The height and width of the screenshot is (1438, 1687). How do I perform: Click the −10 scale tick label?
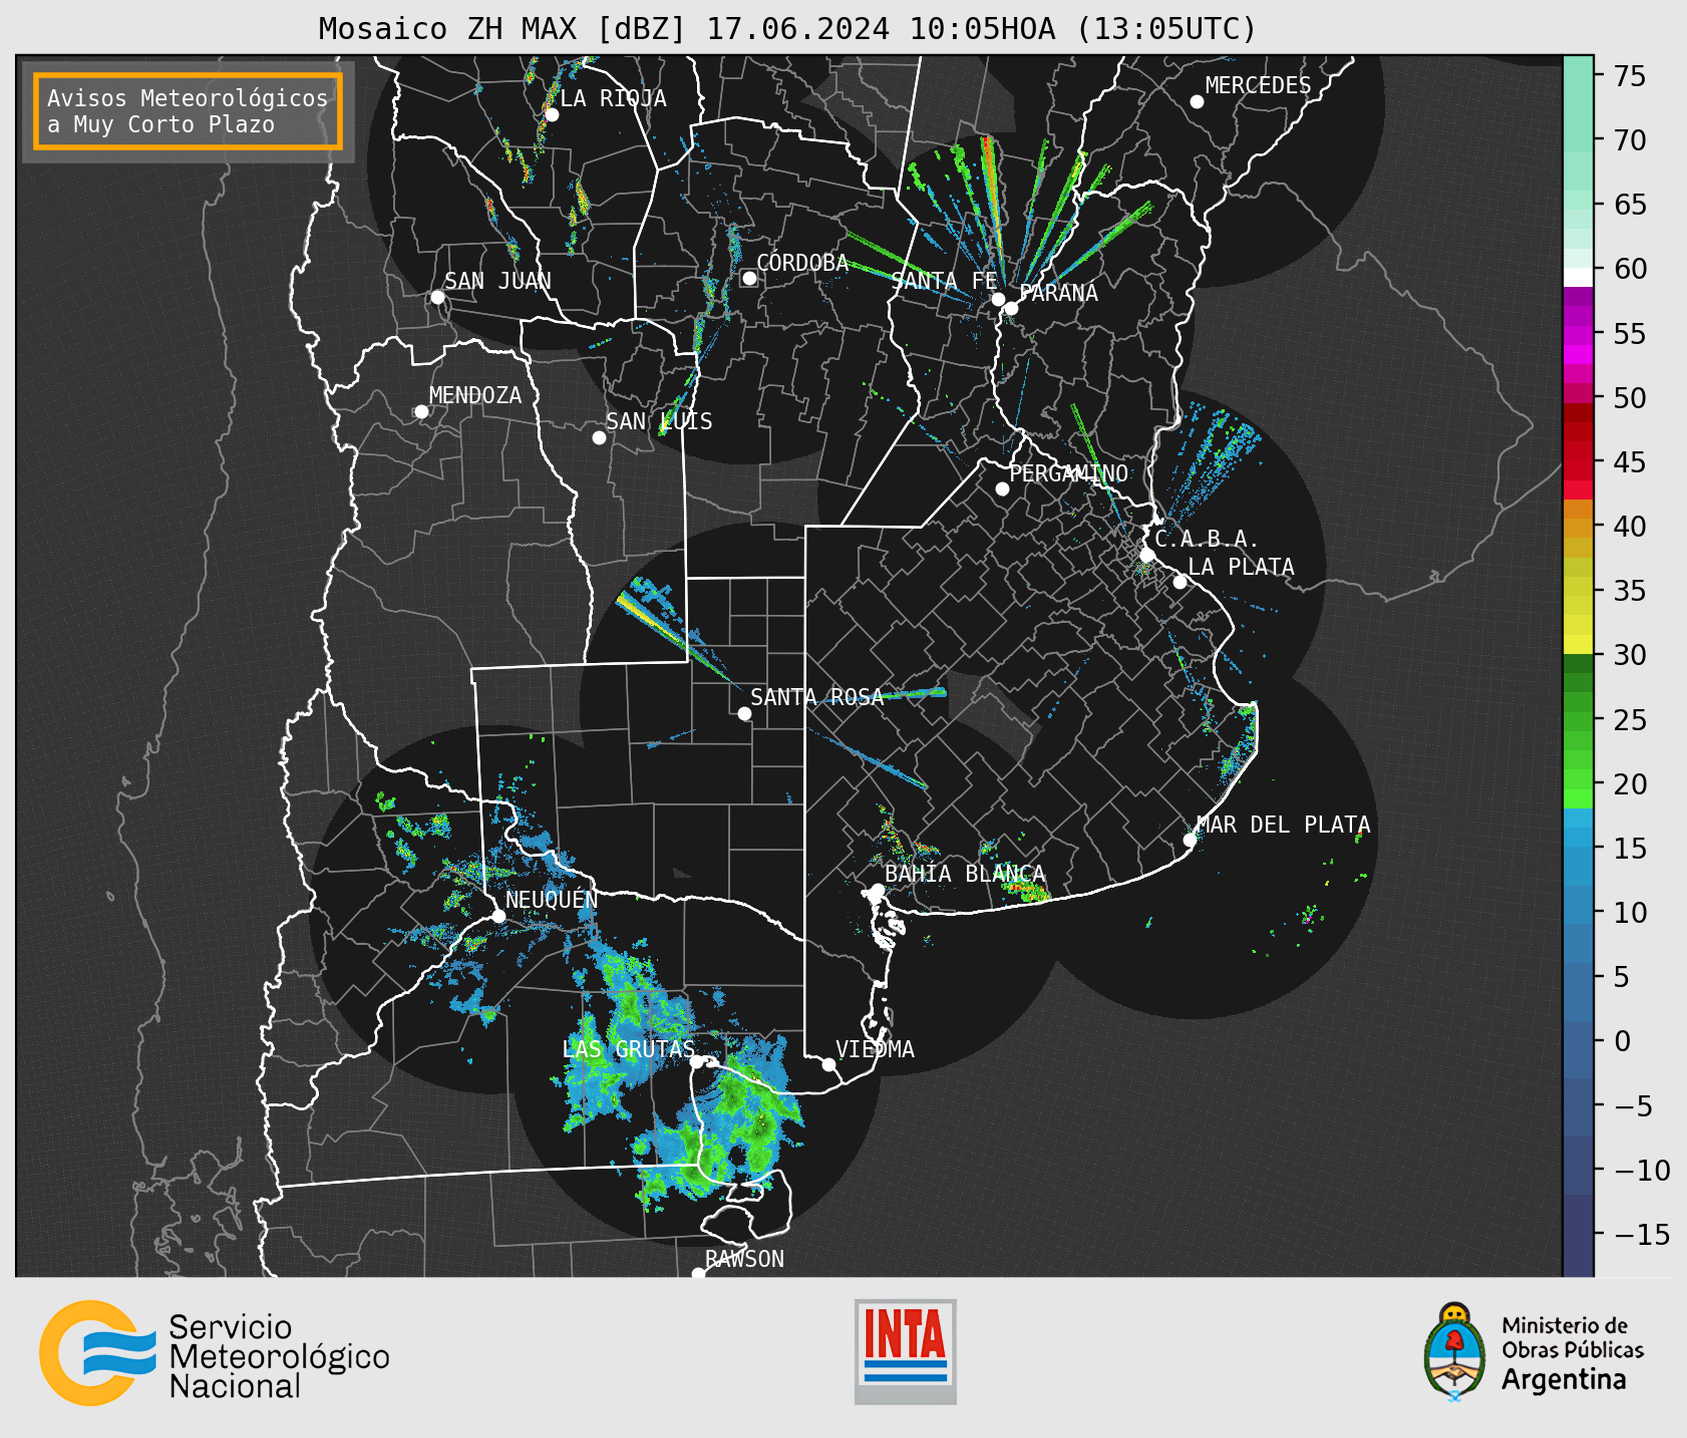tap(1641, 1170)
